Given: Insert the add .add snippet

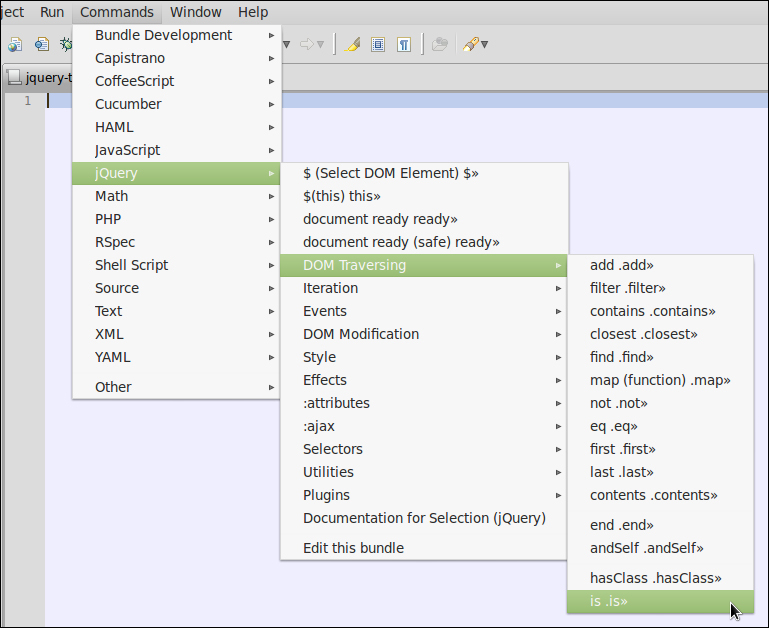Looking at the screenshot, I should tap(660, 265).
